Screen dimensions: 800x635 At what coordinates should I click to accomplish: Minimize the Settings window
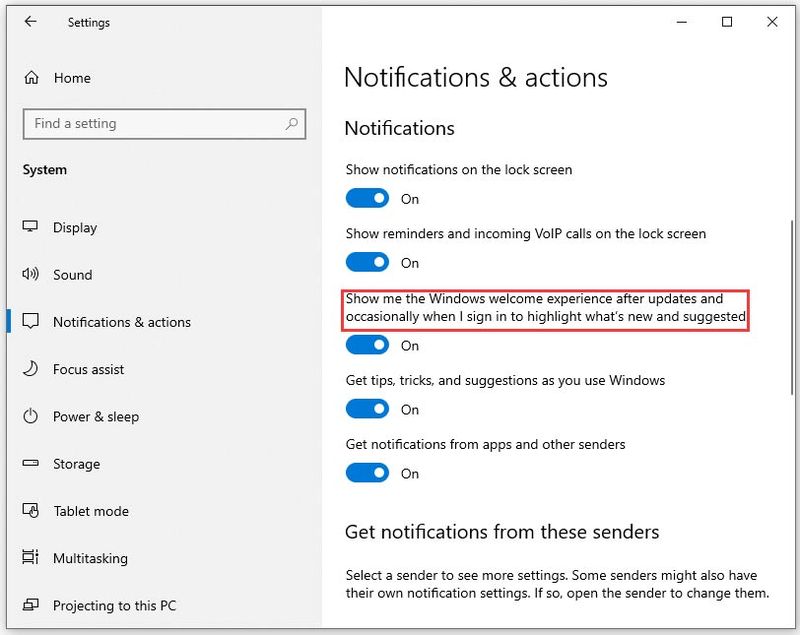[x=682, y=22]
